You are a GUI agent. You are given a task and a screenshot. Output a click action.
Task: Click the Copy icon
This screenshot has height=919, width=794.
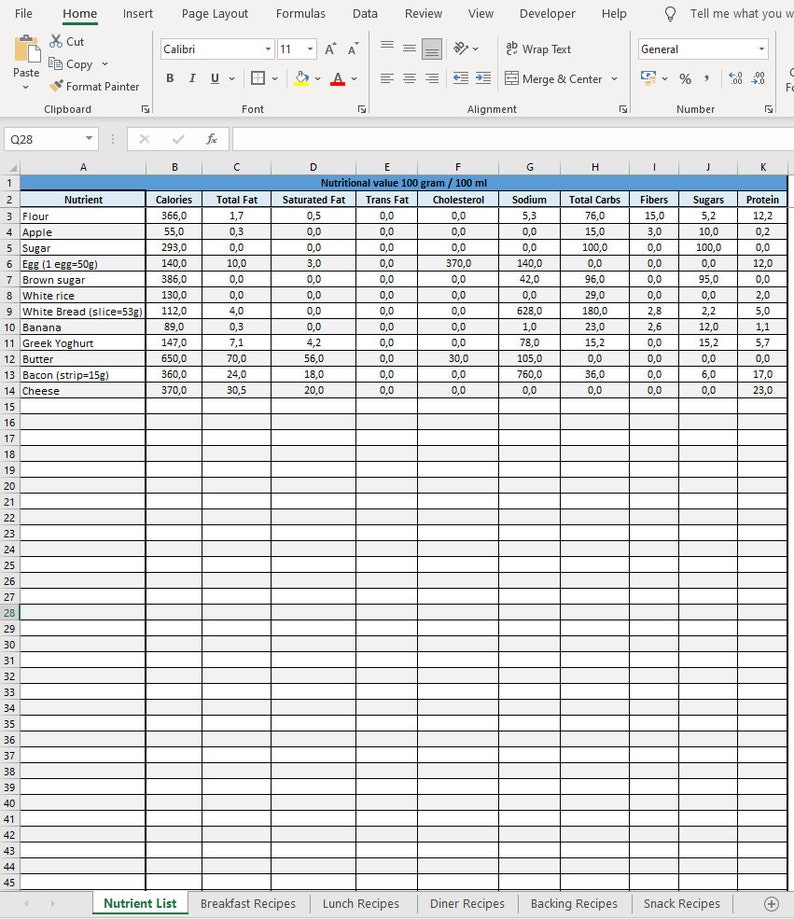click(x=55, y=63)
